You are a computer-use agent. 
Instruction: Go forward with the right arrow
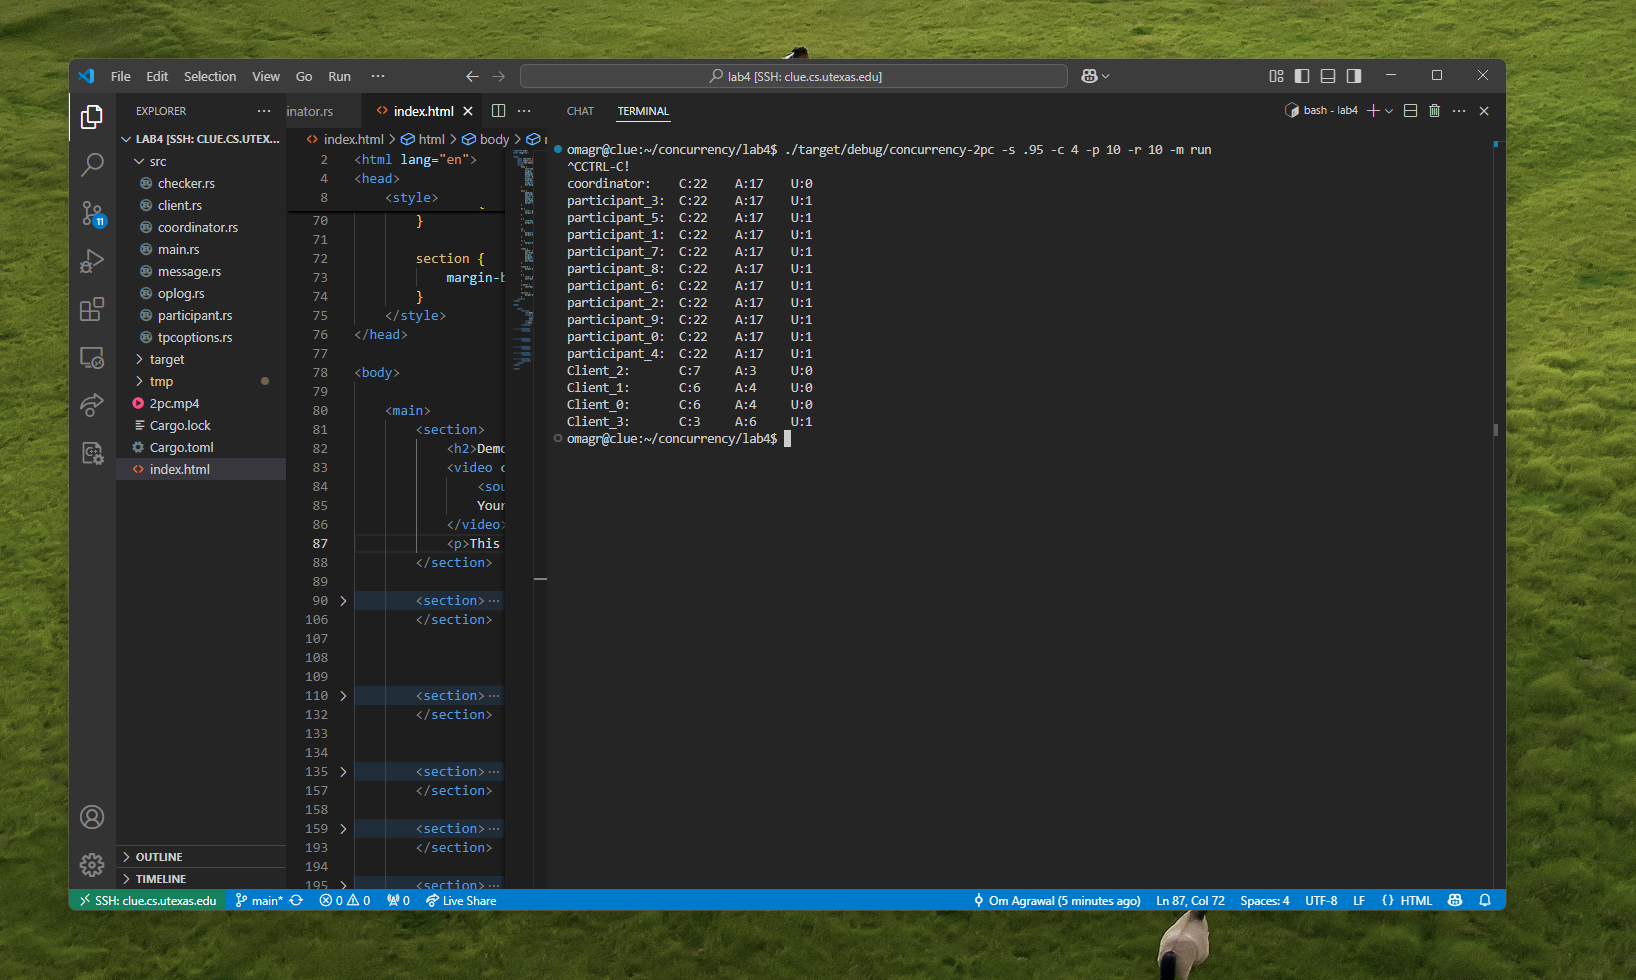[499, 76]
